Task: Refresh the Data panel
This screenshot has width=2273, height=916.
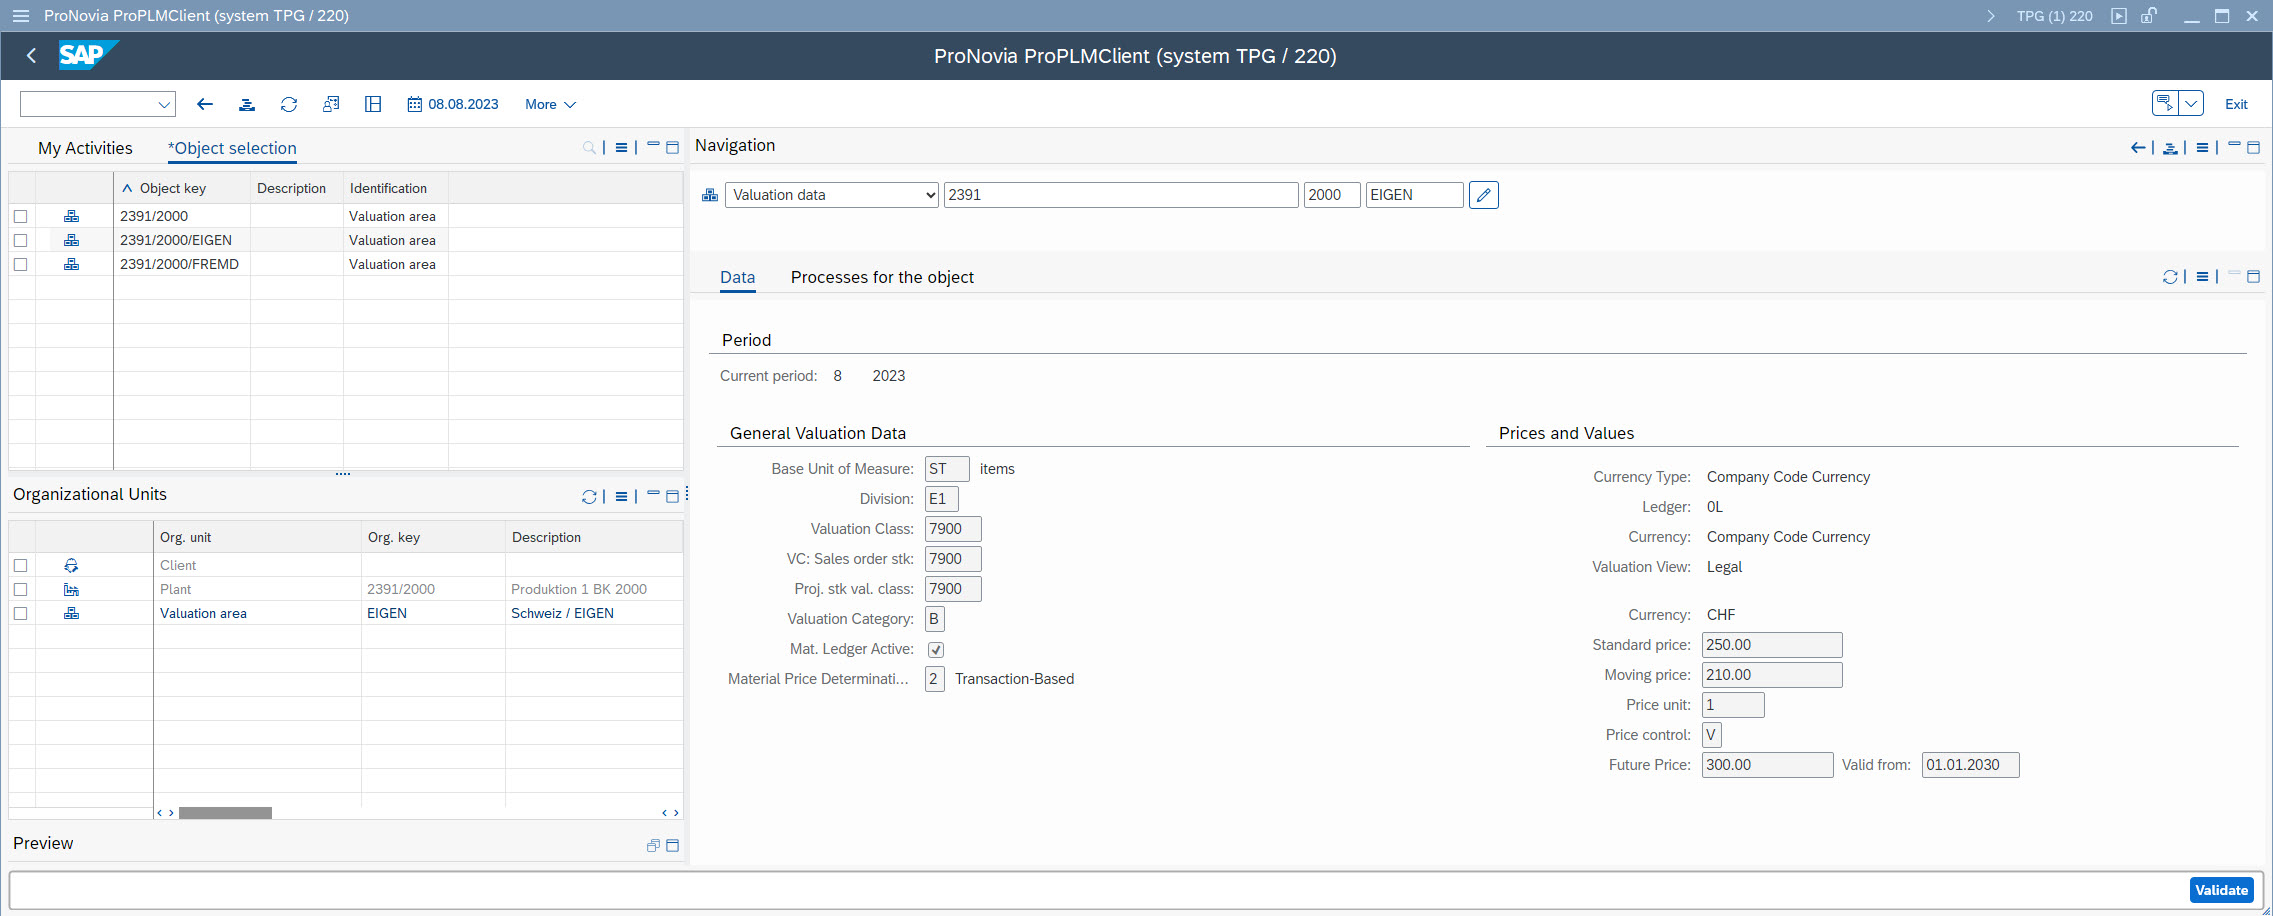Action: click(2170, 276)
